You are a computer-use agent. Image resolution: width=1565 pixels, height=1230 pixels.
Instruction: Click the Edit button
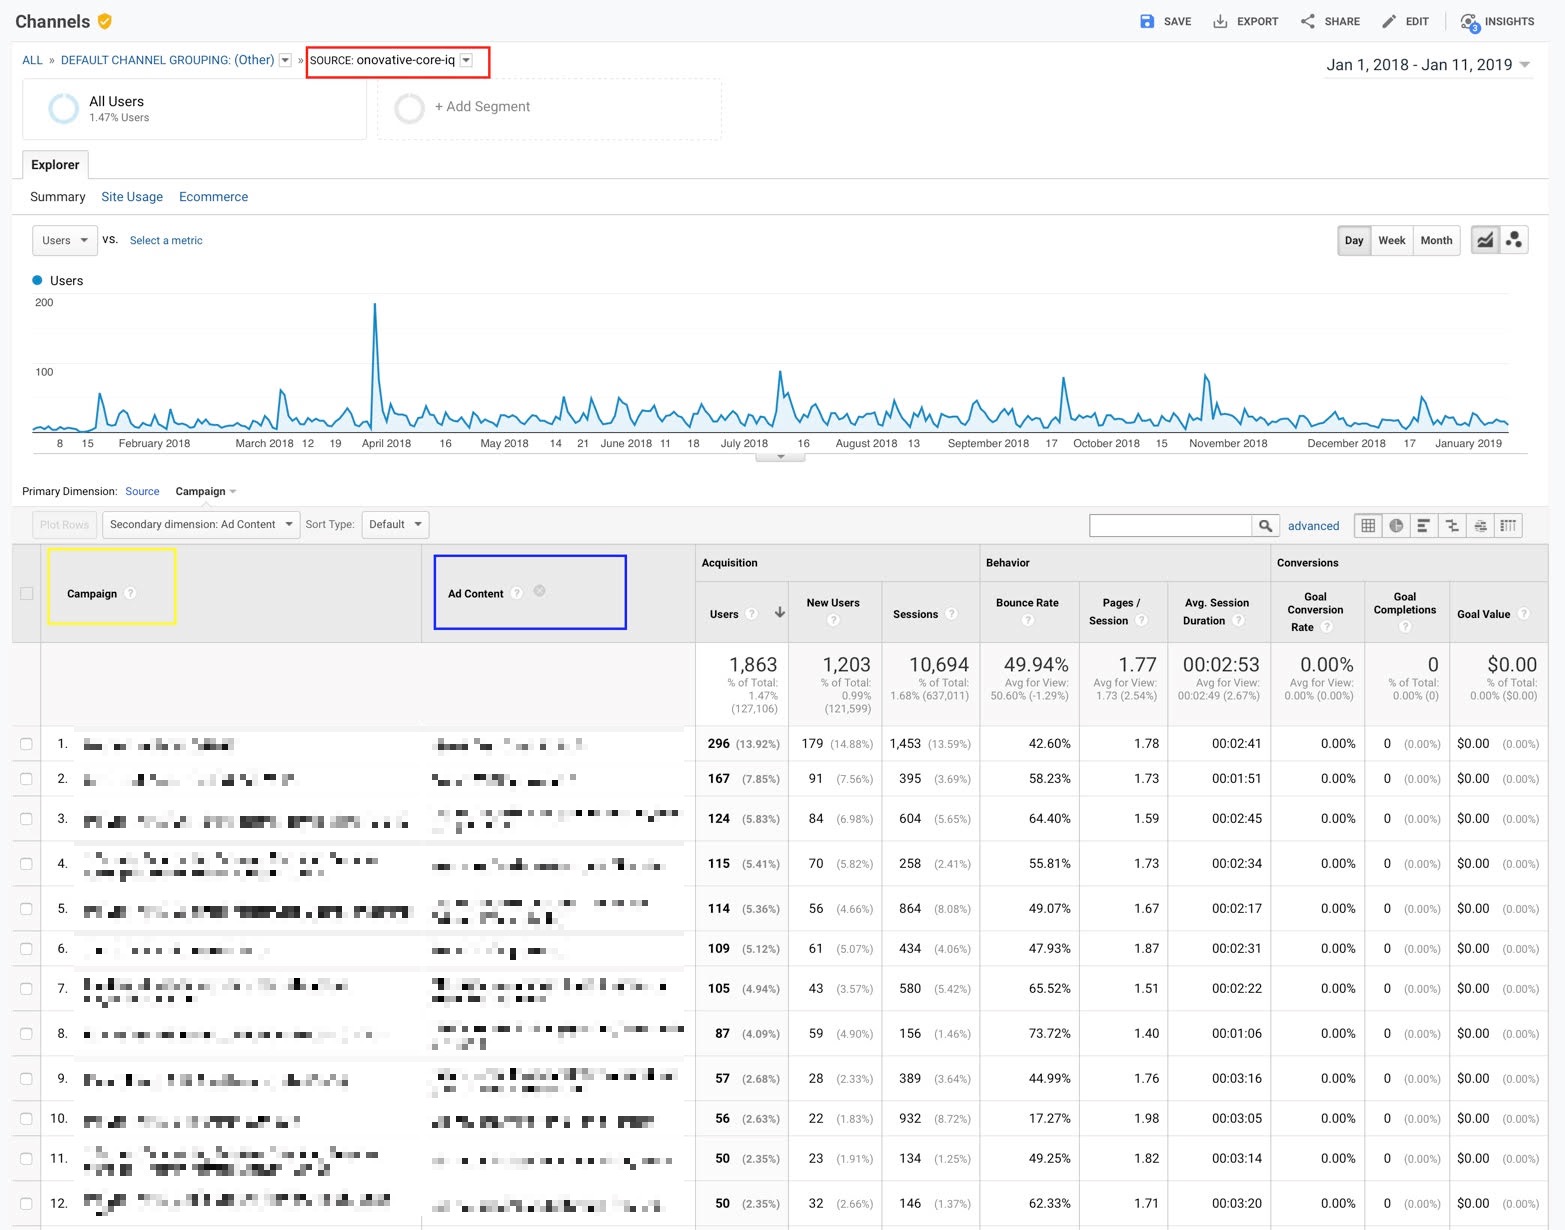coord(1405,21)
